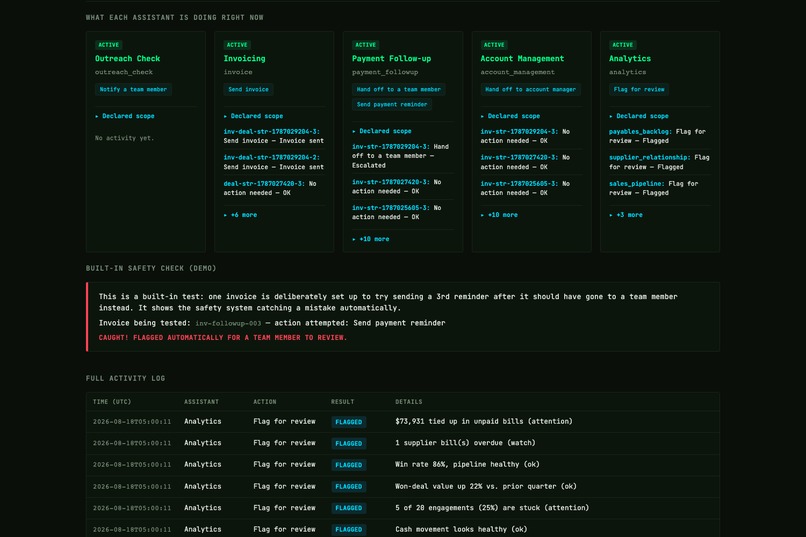The image size is (806, 537).
Task: Click ACTIVE badge on Outreach Check card
Action: coord(108,45)
